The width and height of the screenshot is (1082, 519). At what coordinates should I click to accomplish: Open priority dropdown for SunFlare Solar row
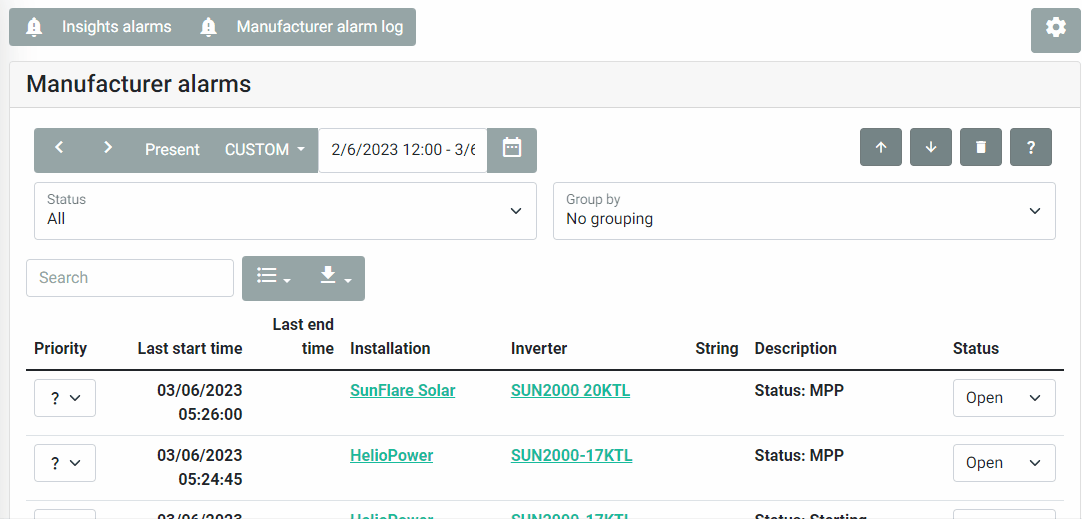65,398
